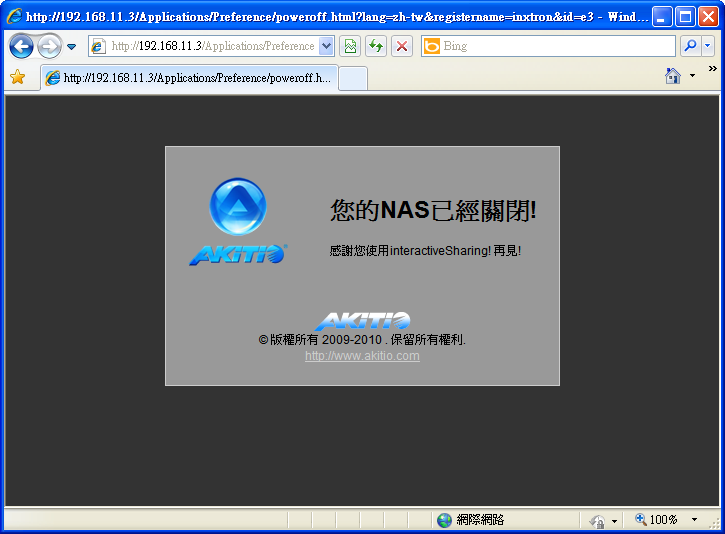Viewport: 725px width, 534px height.
Task: Open a blank new tab
Action: [x=353, y=78]
